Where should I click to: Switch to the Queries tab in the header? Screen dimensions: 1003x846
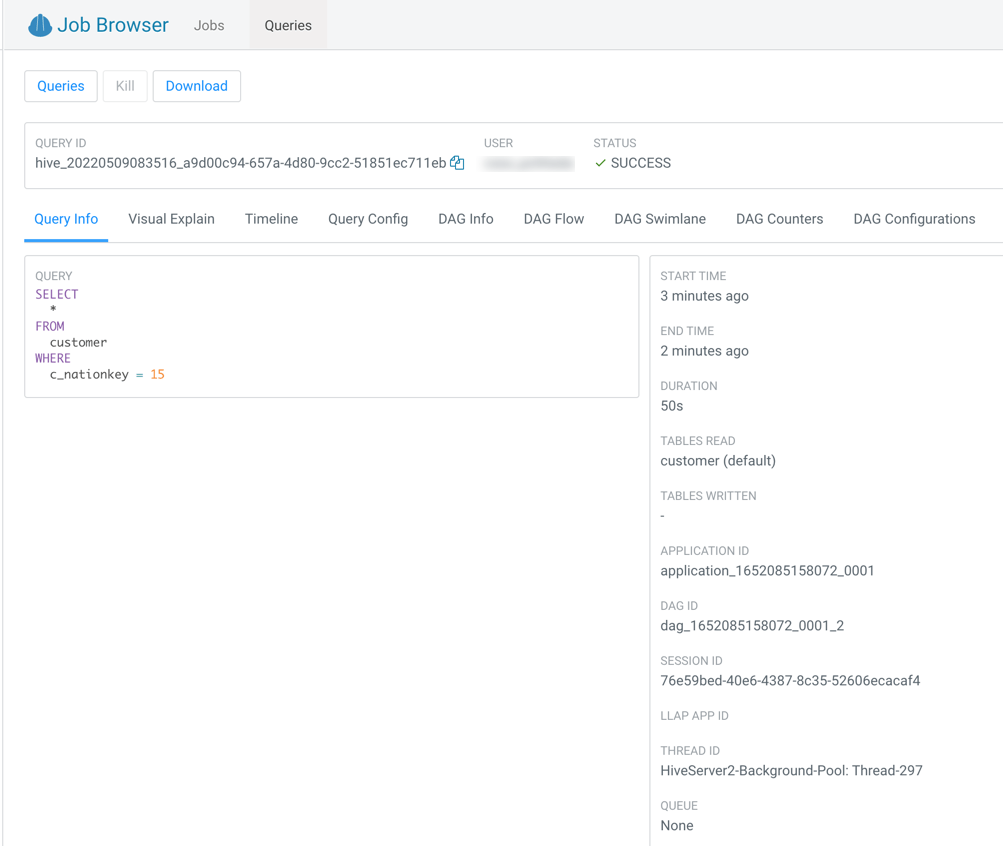[x=287, y=25]
